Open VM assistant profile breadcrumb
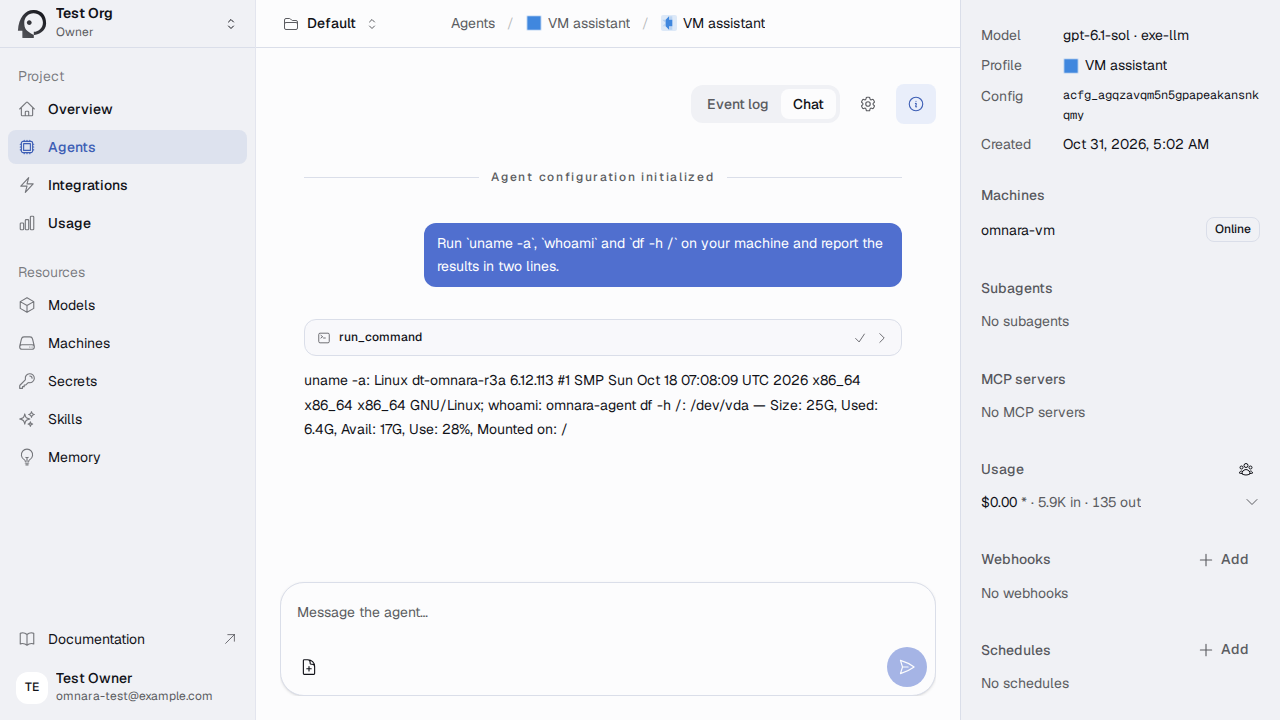Viewport: 1280px width, 720px height. coord(578,23)
